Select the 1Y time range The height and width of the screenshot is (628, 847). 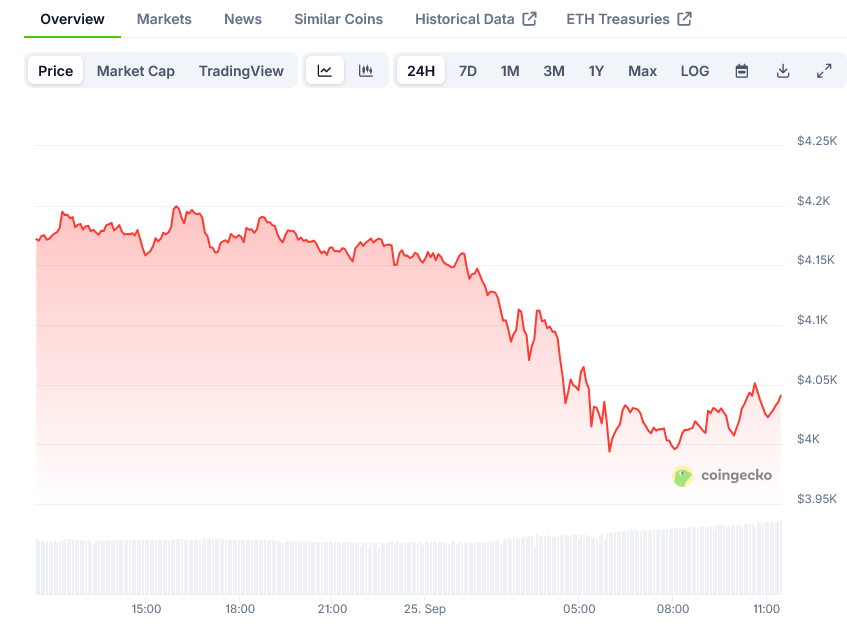pos(596,71)
